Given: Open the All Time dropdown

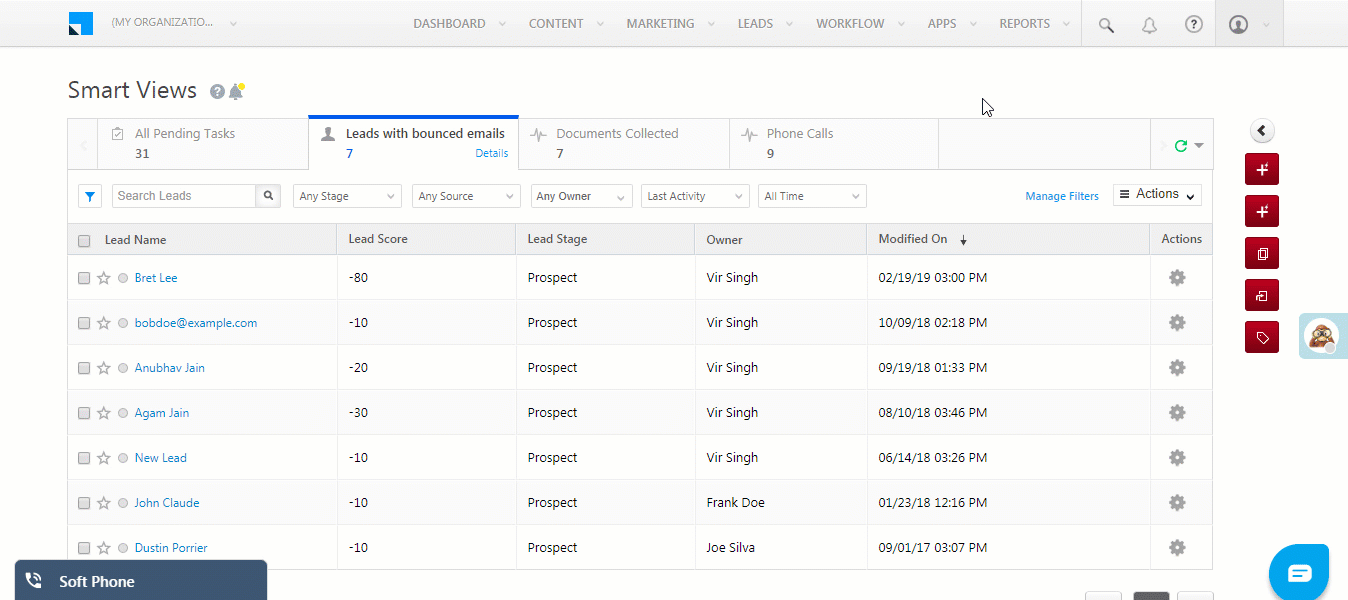Looking at the screenshot, I should pyautogui.click(x=812, y=196).
